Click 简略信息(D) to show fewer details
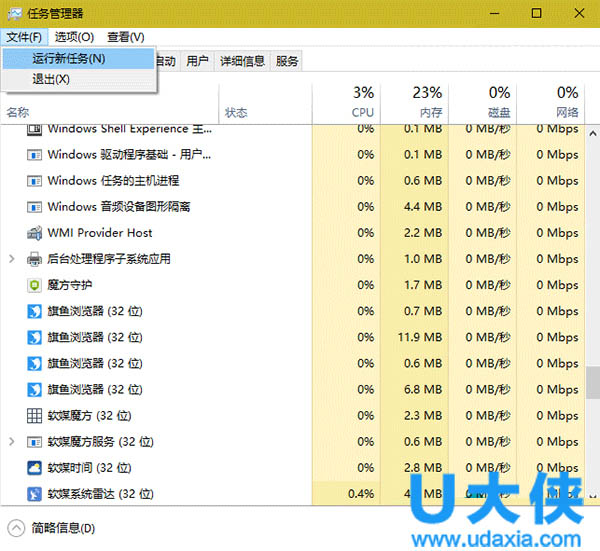This screenshot has height=551, width=600. [63, 528]
